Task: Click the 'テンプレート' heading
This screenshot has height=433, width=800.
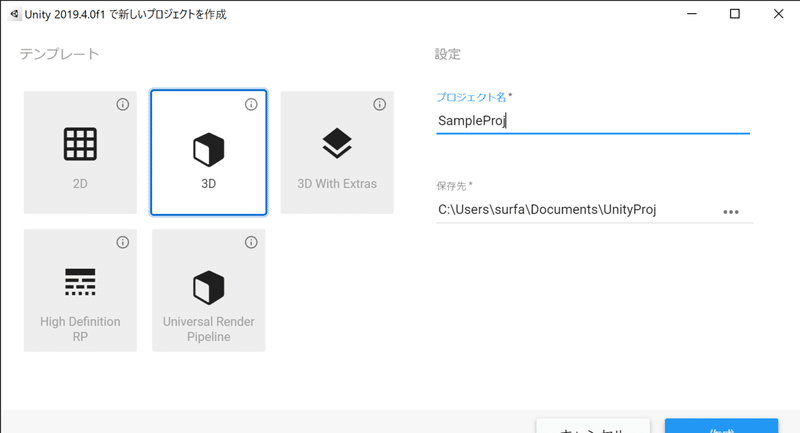Action: pos(59,54)
